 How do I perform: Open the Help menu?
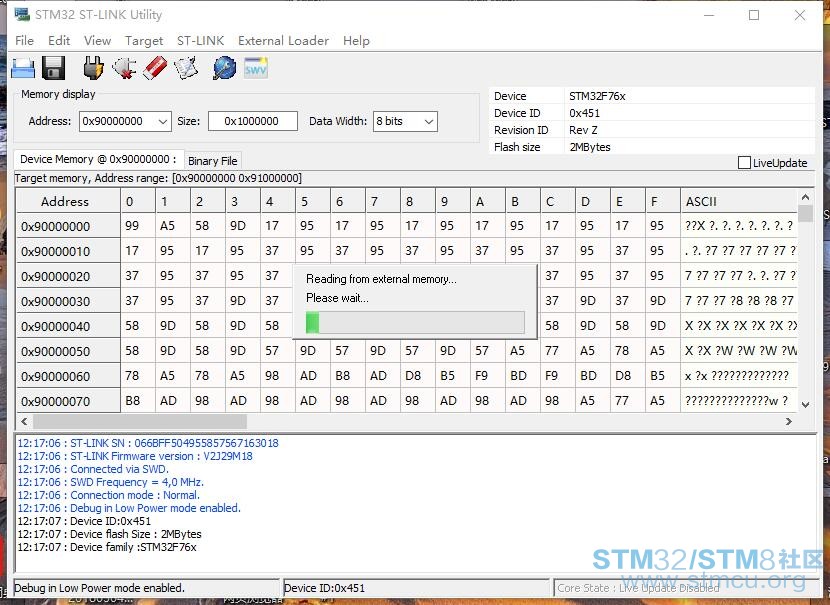click(x=356, y=41)
